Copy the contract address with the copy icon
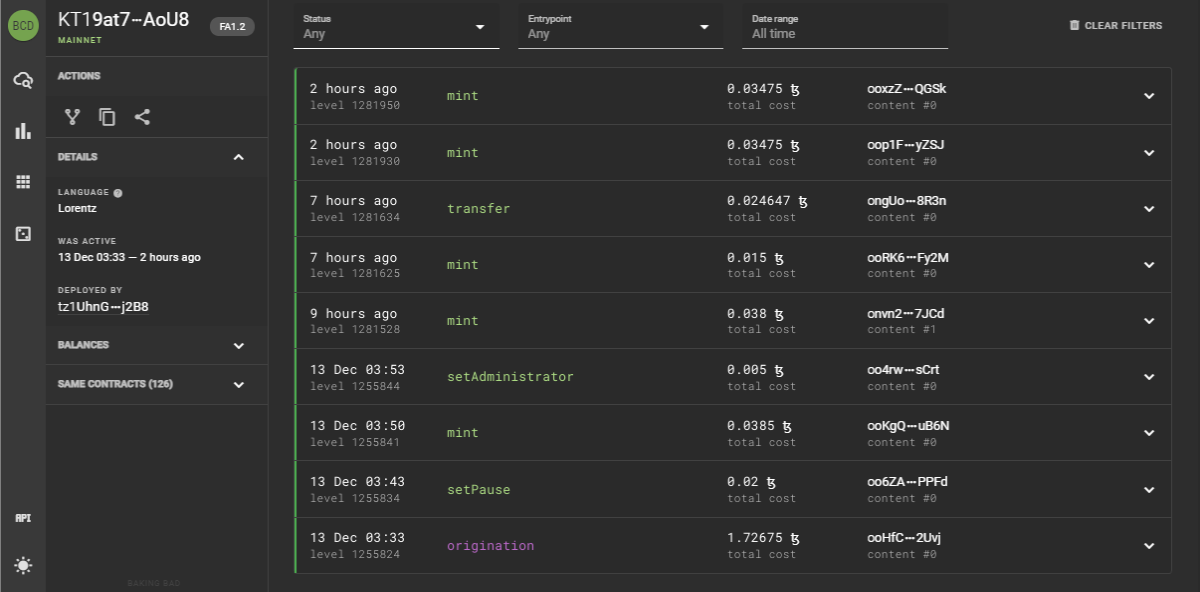Image resolution: width=1200 pixels, height=592 pixels. tap(107, 117)
